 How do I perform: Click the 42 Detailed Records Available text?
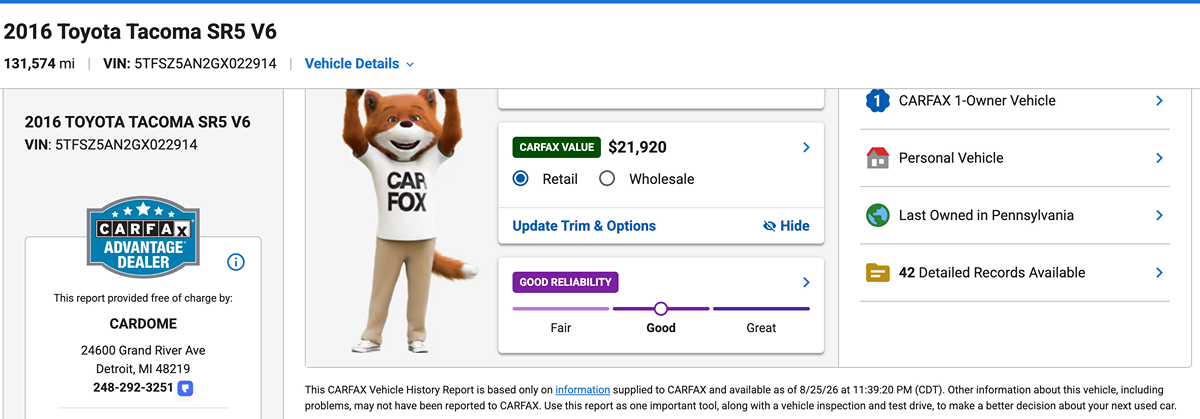(992, 272)
